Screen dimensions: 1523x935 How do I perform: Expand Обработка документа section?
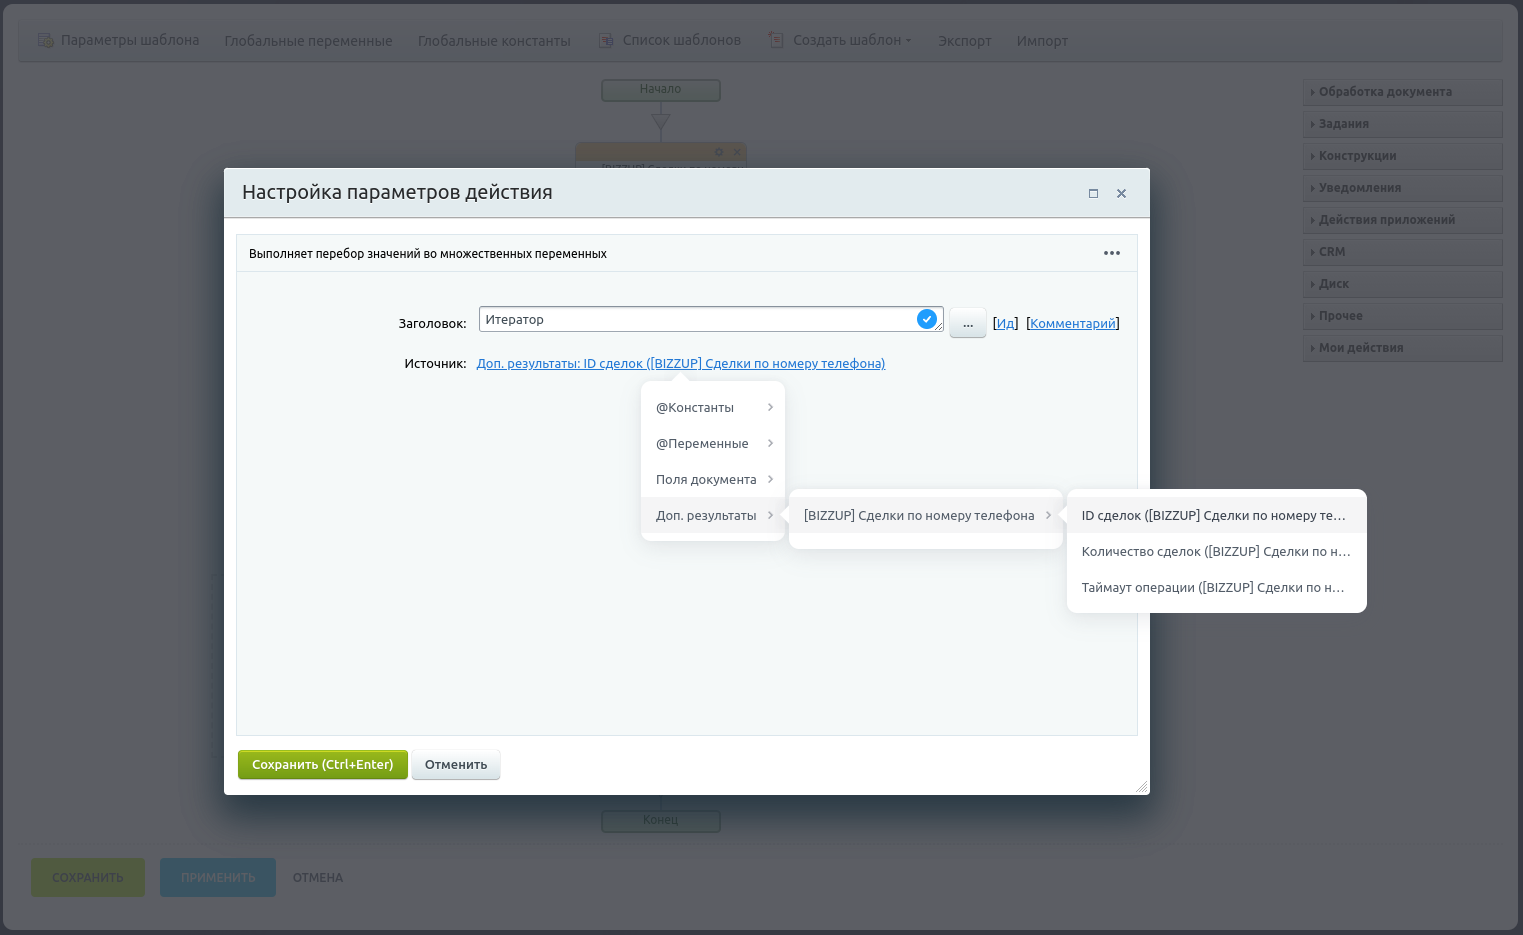pos(1403,92)
